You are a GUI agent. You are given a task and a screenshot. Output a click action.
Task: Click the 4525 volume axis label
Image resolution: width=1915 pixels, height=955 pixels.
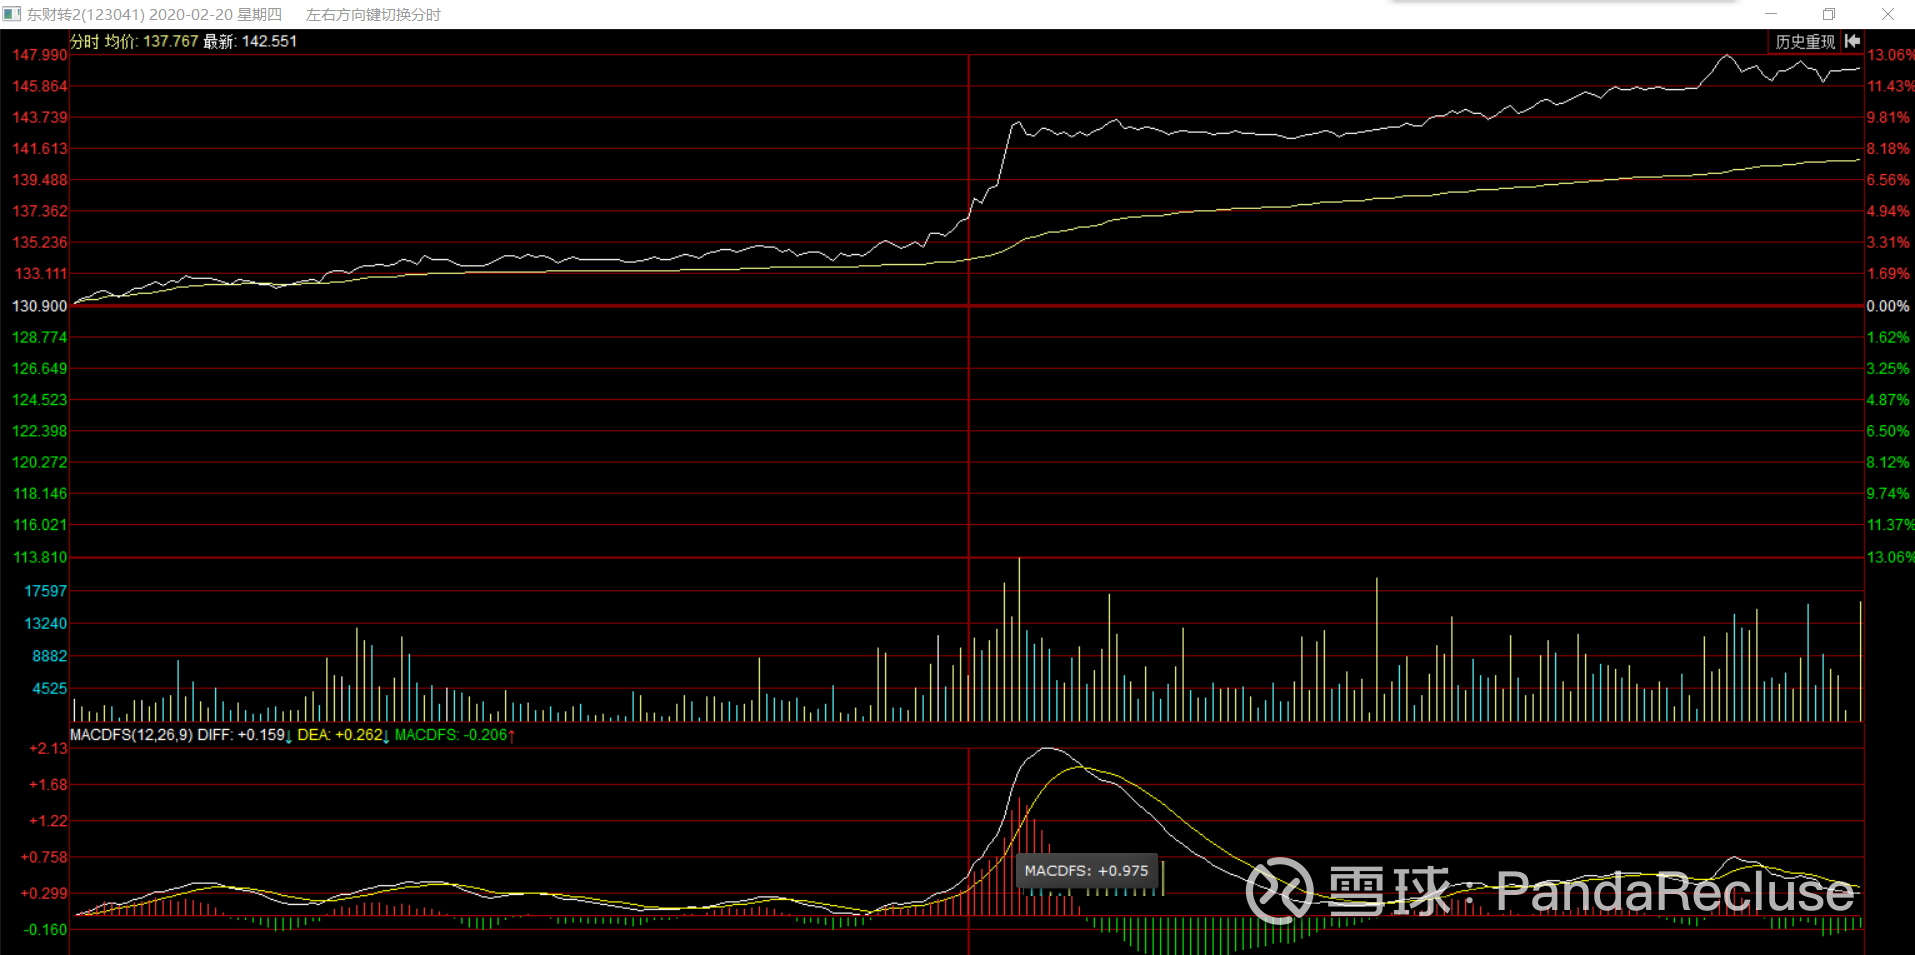pyautogui.click(x=49, y=688)
